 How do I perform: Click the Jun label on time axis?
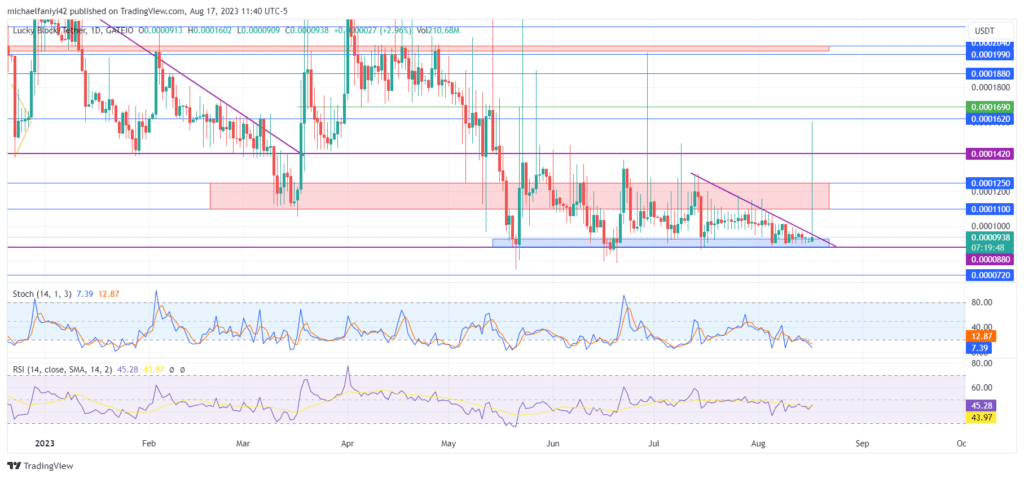point(552,443)
